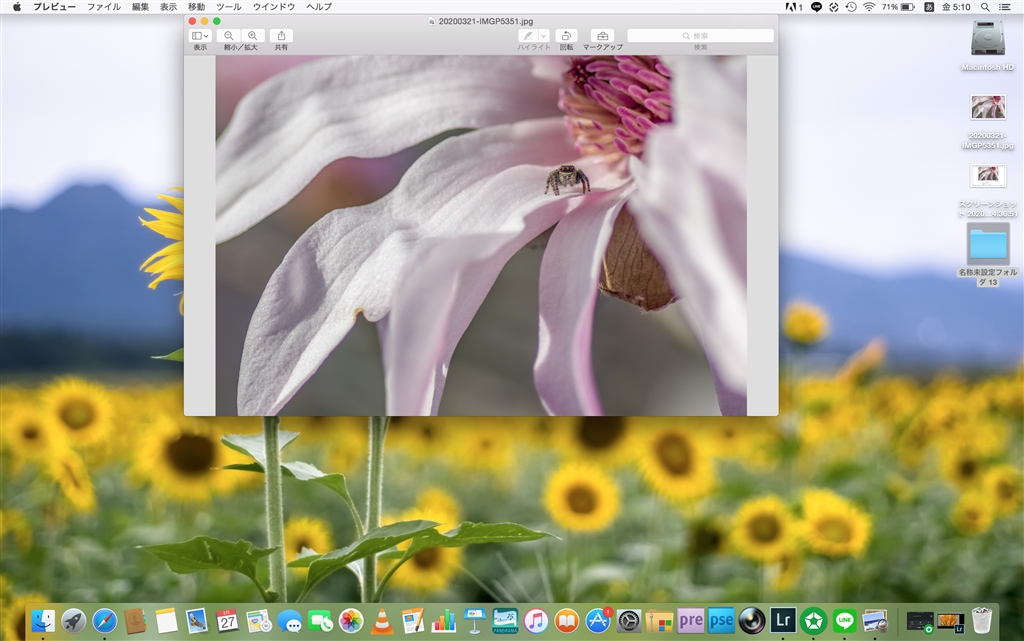Open the share (共有) button

click(281, 36)
